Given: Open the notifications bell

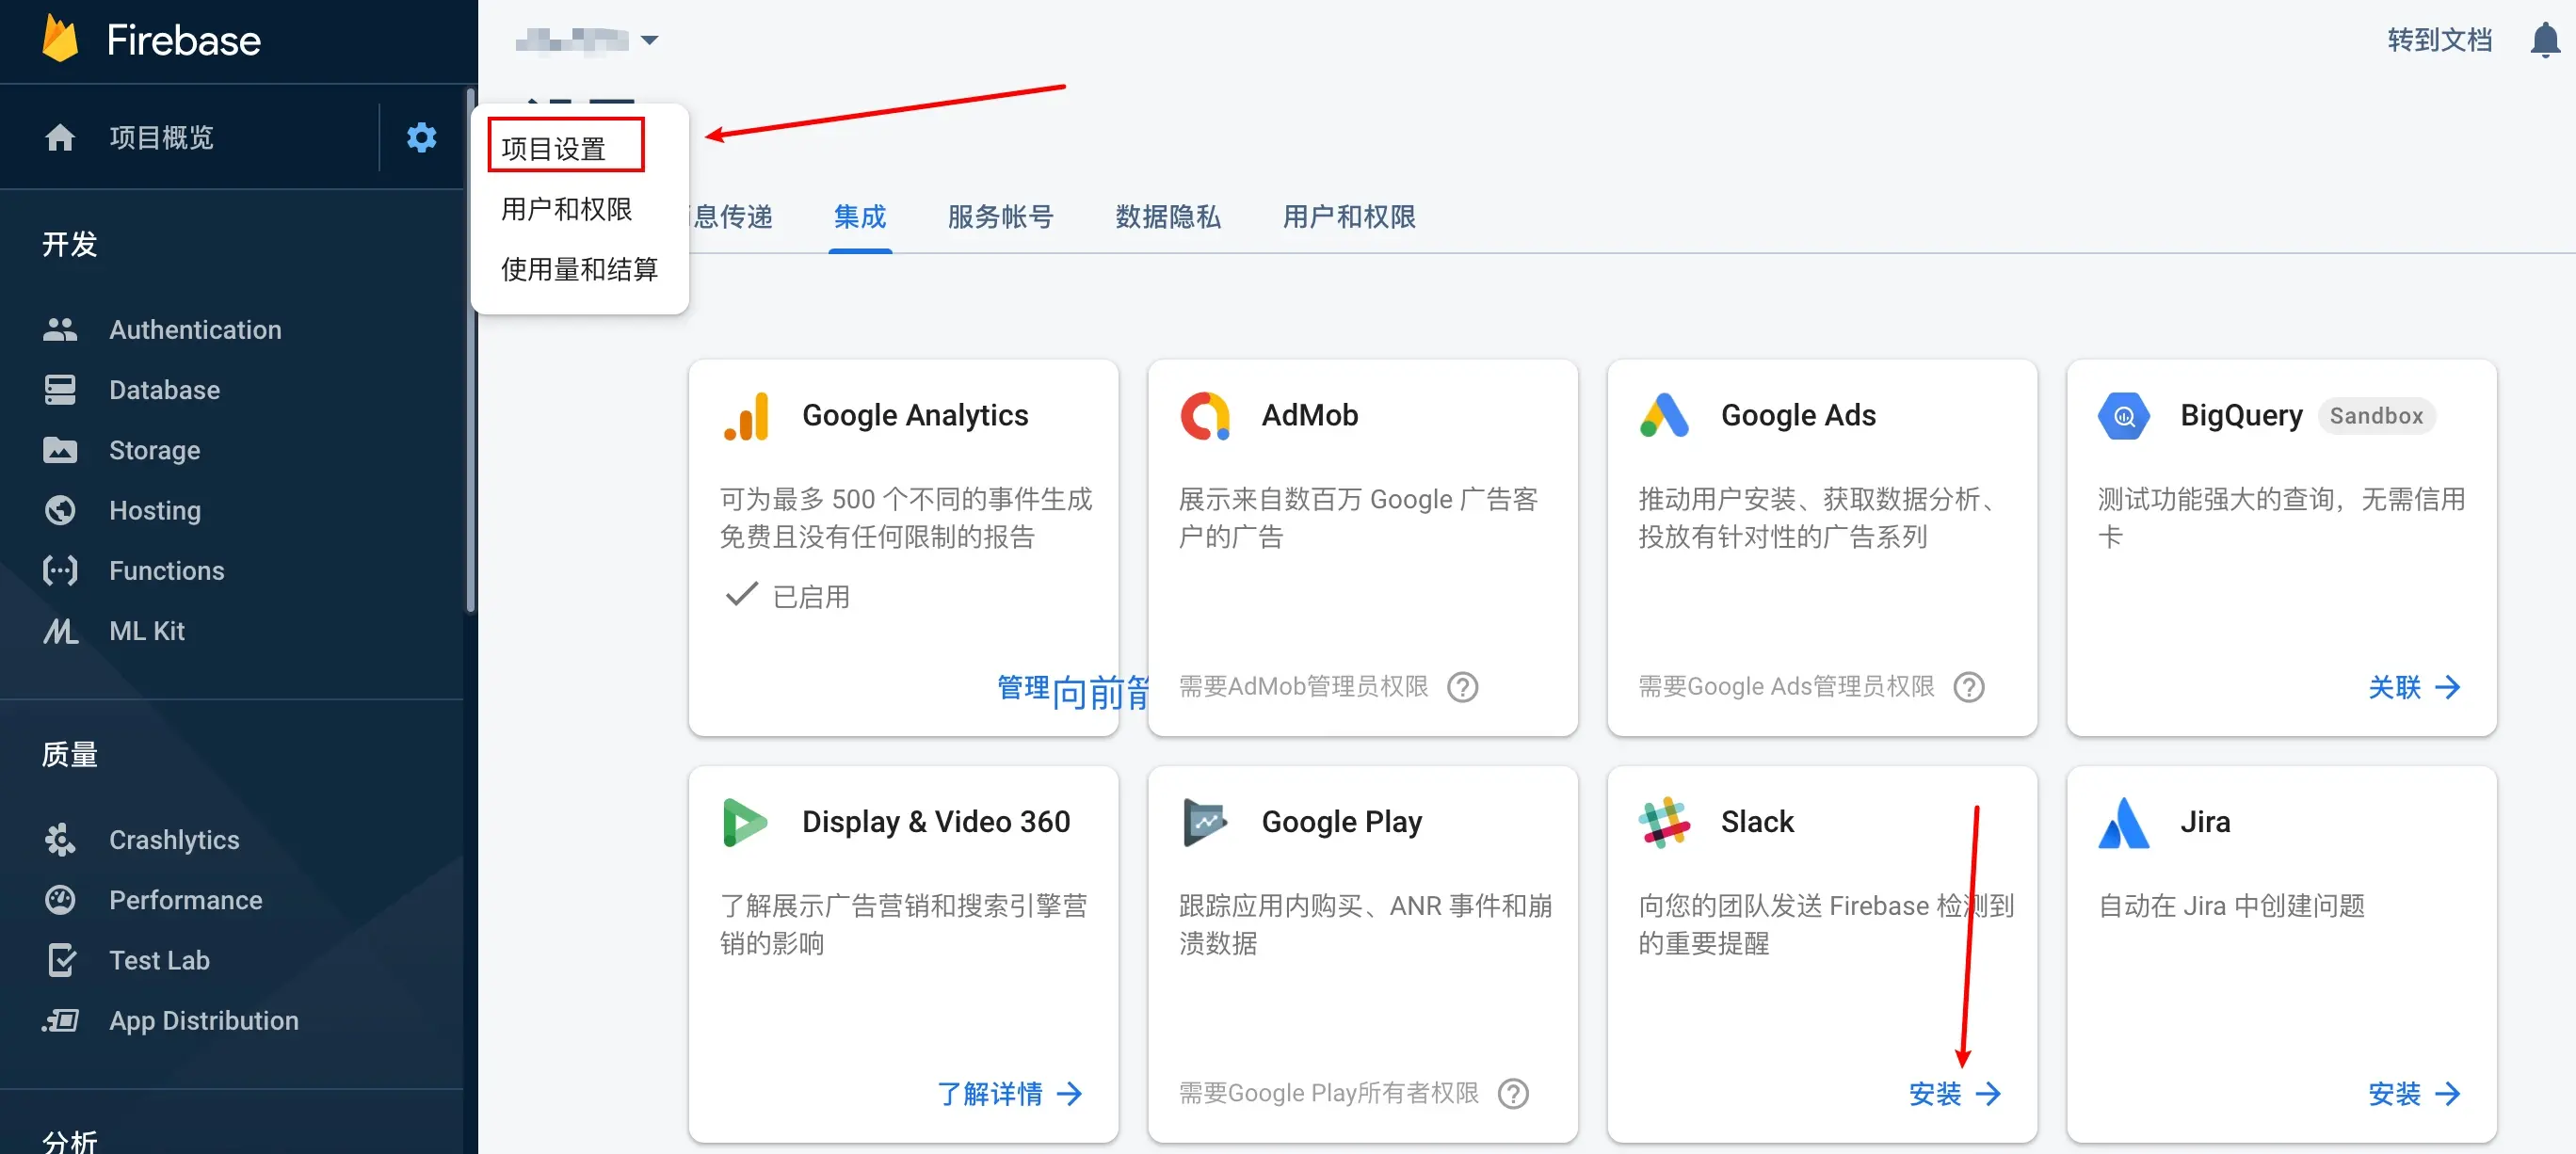Looking at the screenshot, I should click(x=2544, y=41).
